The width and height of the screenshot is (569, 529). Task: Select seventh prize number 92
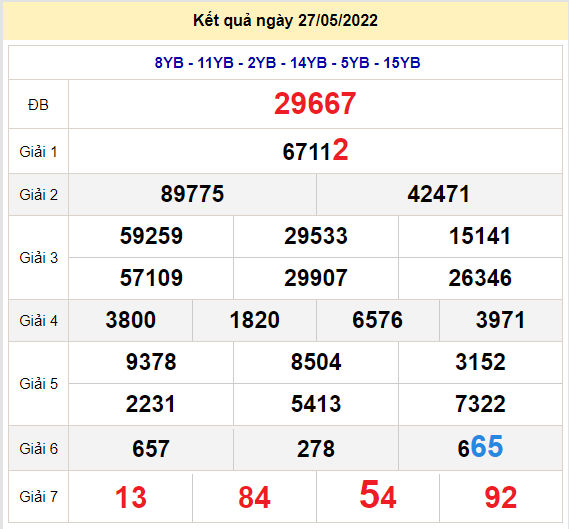[x=500, y=497]
